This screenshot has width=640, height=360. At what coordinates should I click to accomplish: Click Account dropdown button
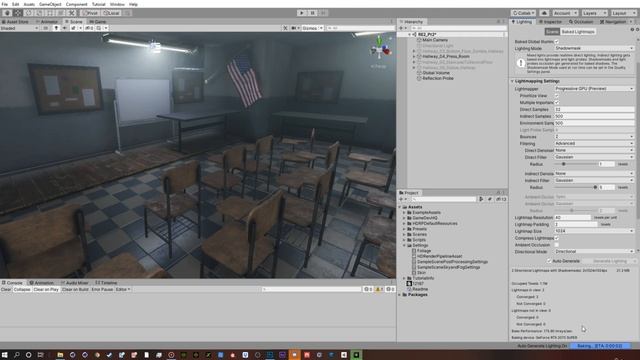(565, 13)
